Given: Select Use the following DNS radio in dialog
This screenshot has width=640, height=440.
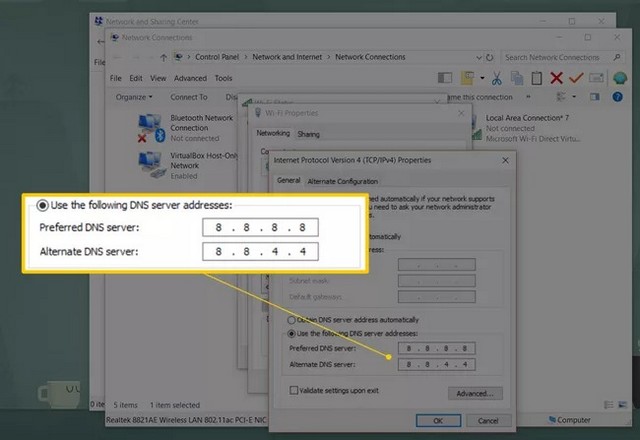Looking at the screenshot, I should [293, 332].
